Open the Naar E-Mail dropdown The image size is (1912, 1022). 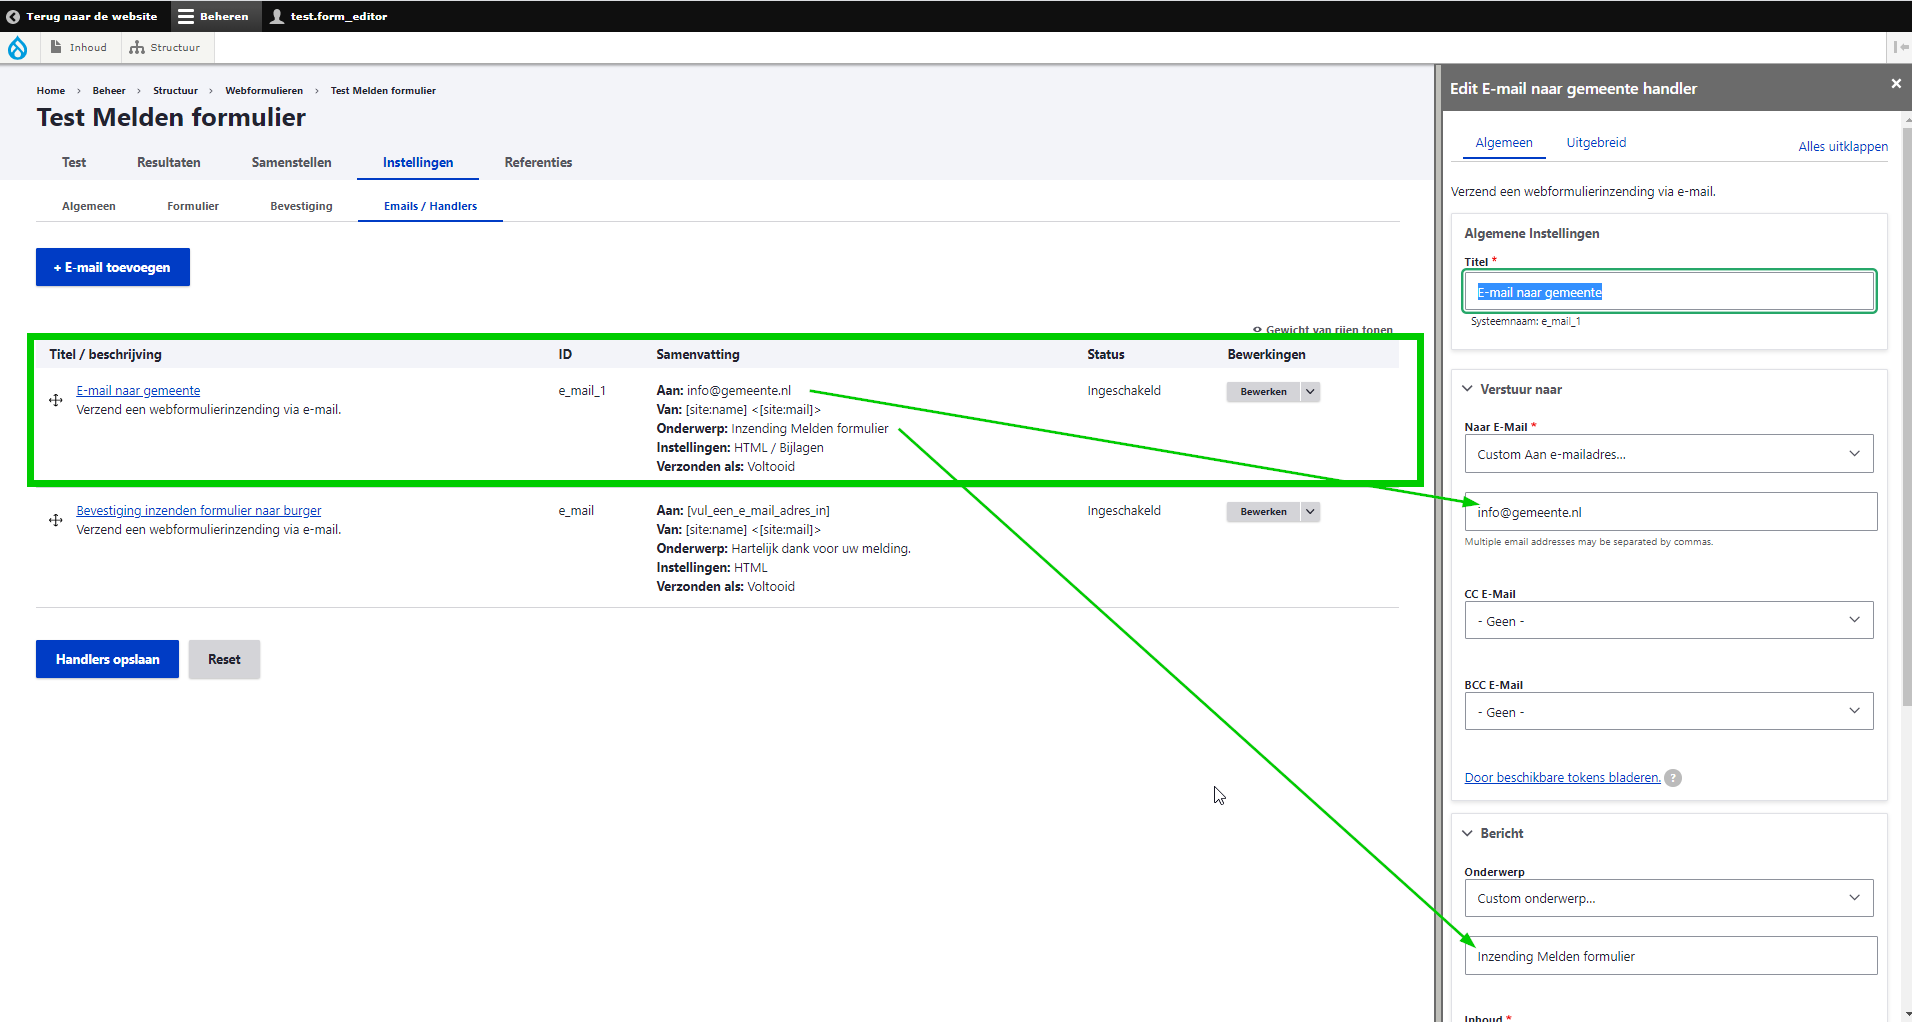(1668, 454)
